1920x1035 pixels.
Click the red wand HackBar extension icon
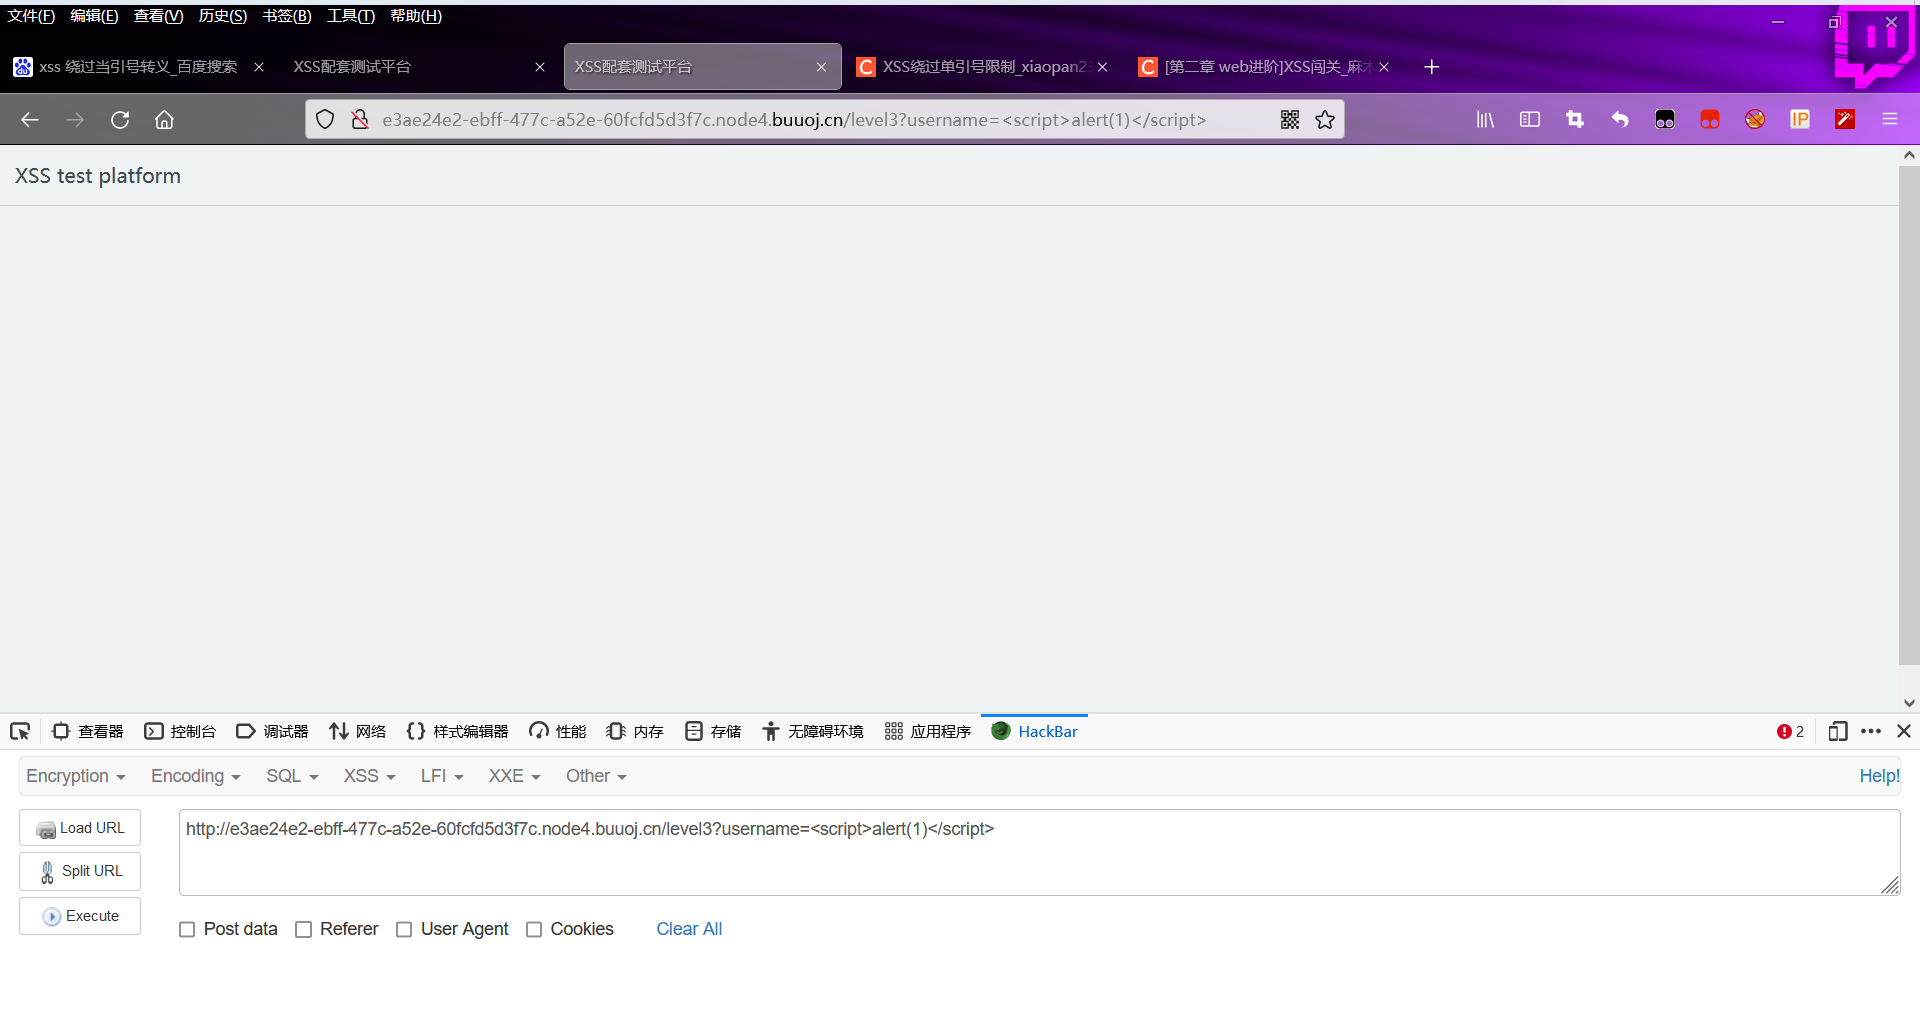(1845, 119)
